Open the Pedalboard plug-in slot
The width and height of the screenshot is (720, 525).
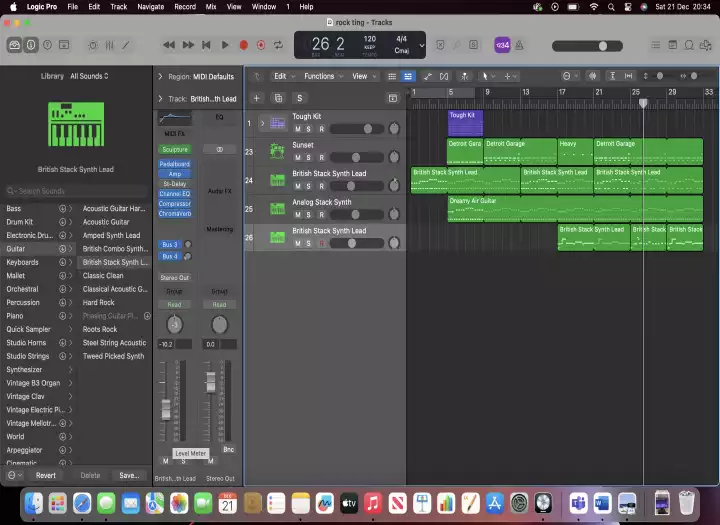point(175,164)
